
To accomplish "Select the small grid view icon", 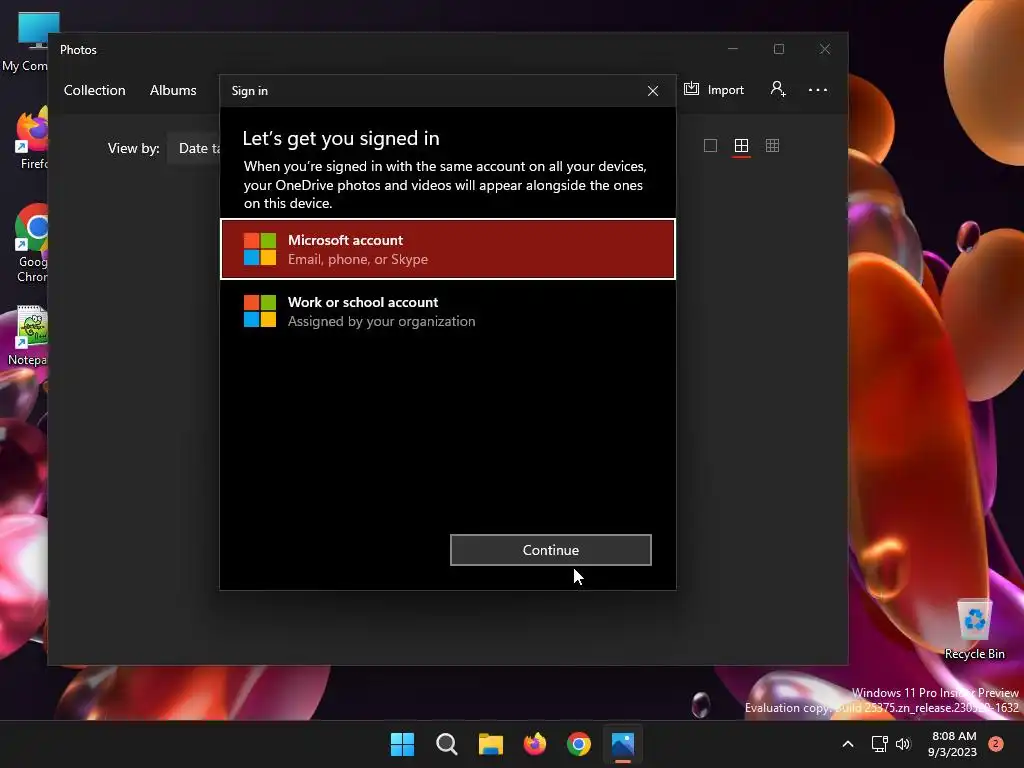I will click(773, 146).
